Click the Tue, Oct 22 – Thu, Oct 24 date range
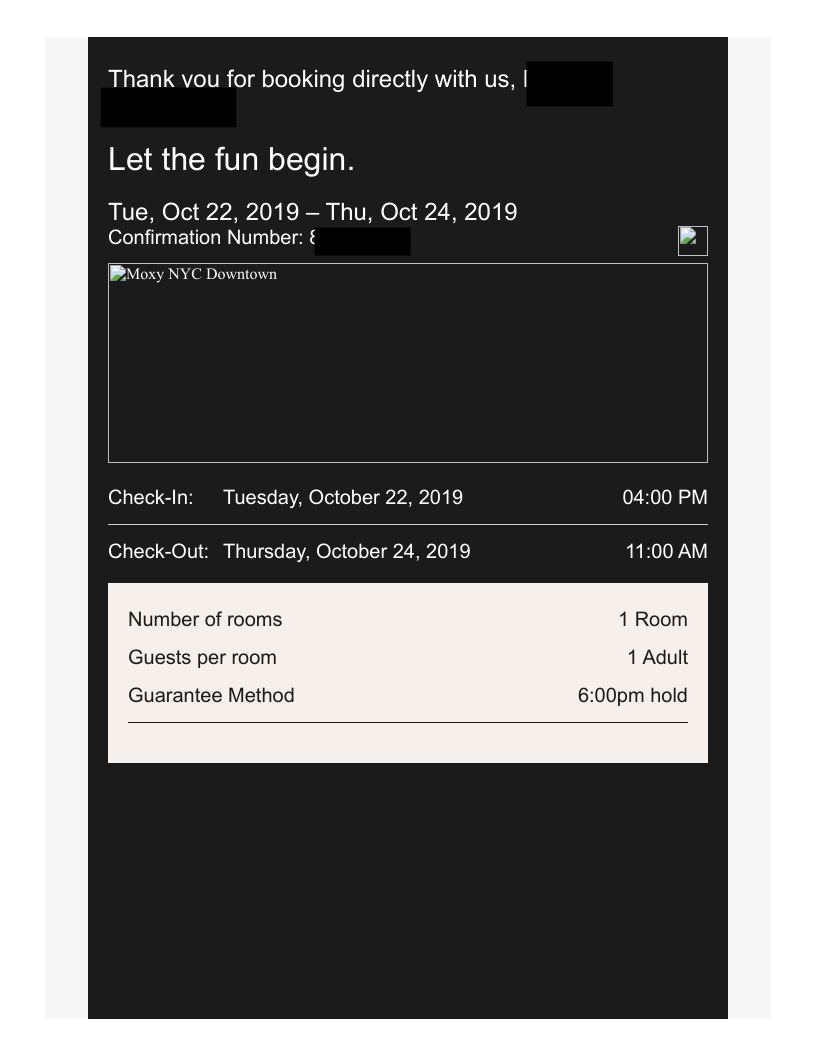Image resolution: width=816 pixels, height=1056 pixels. point(312,212)
